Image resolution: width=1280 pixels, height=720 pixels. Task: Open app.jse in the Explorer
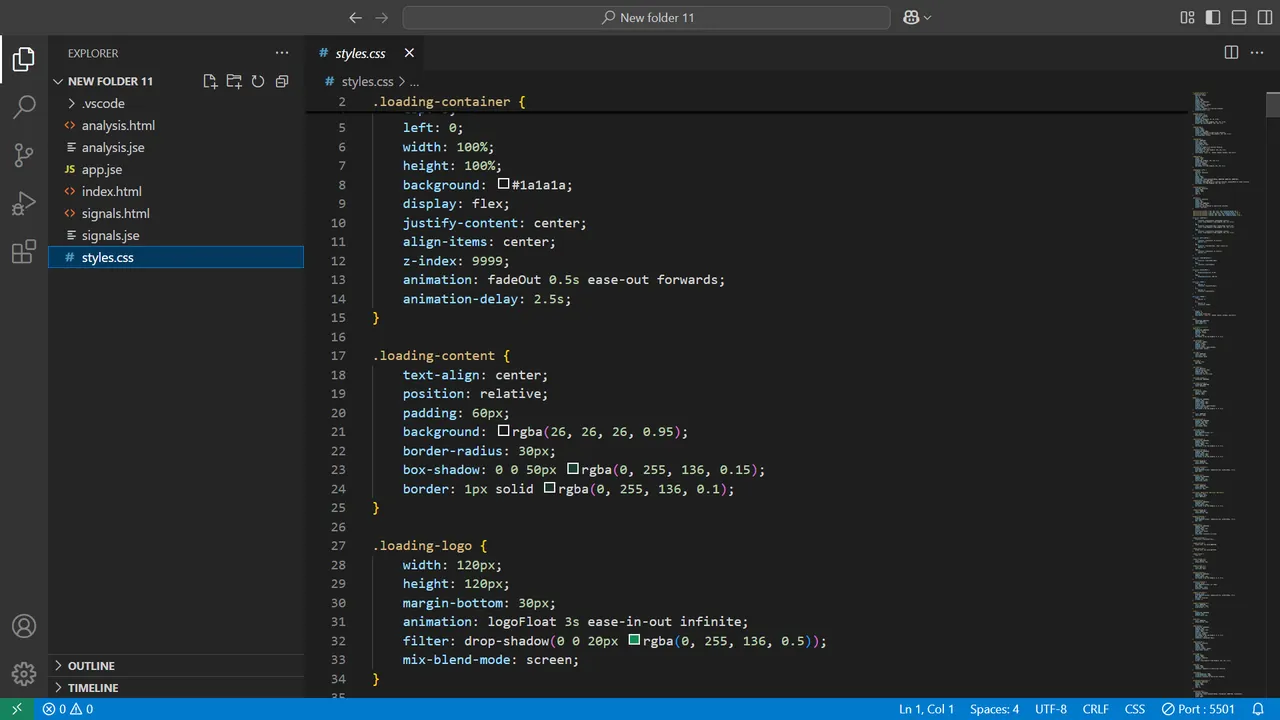click(x=176, y=169)
